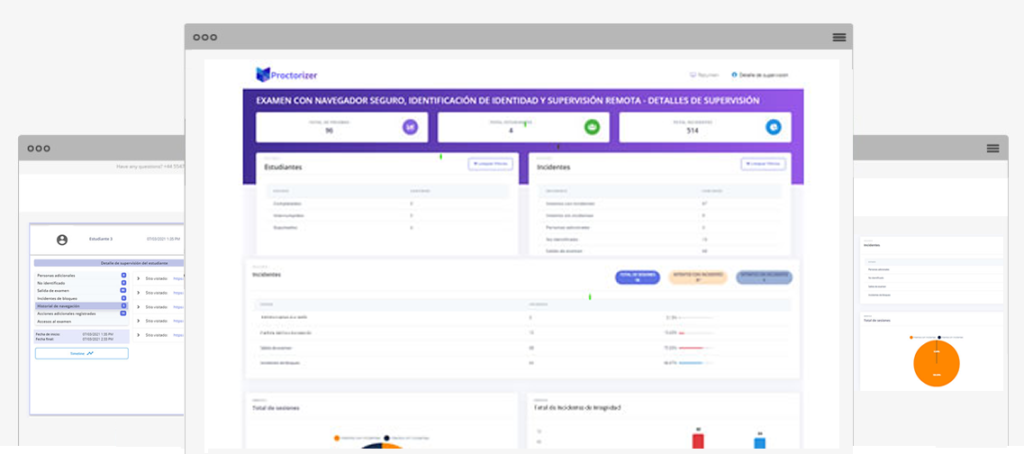
Task: Click dark legend dot in Total de sesiones chart
Action: point(387,438)
